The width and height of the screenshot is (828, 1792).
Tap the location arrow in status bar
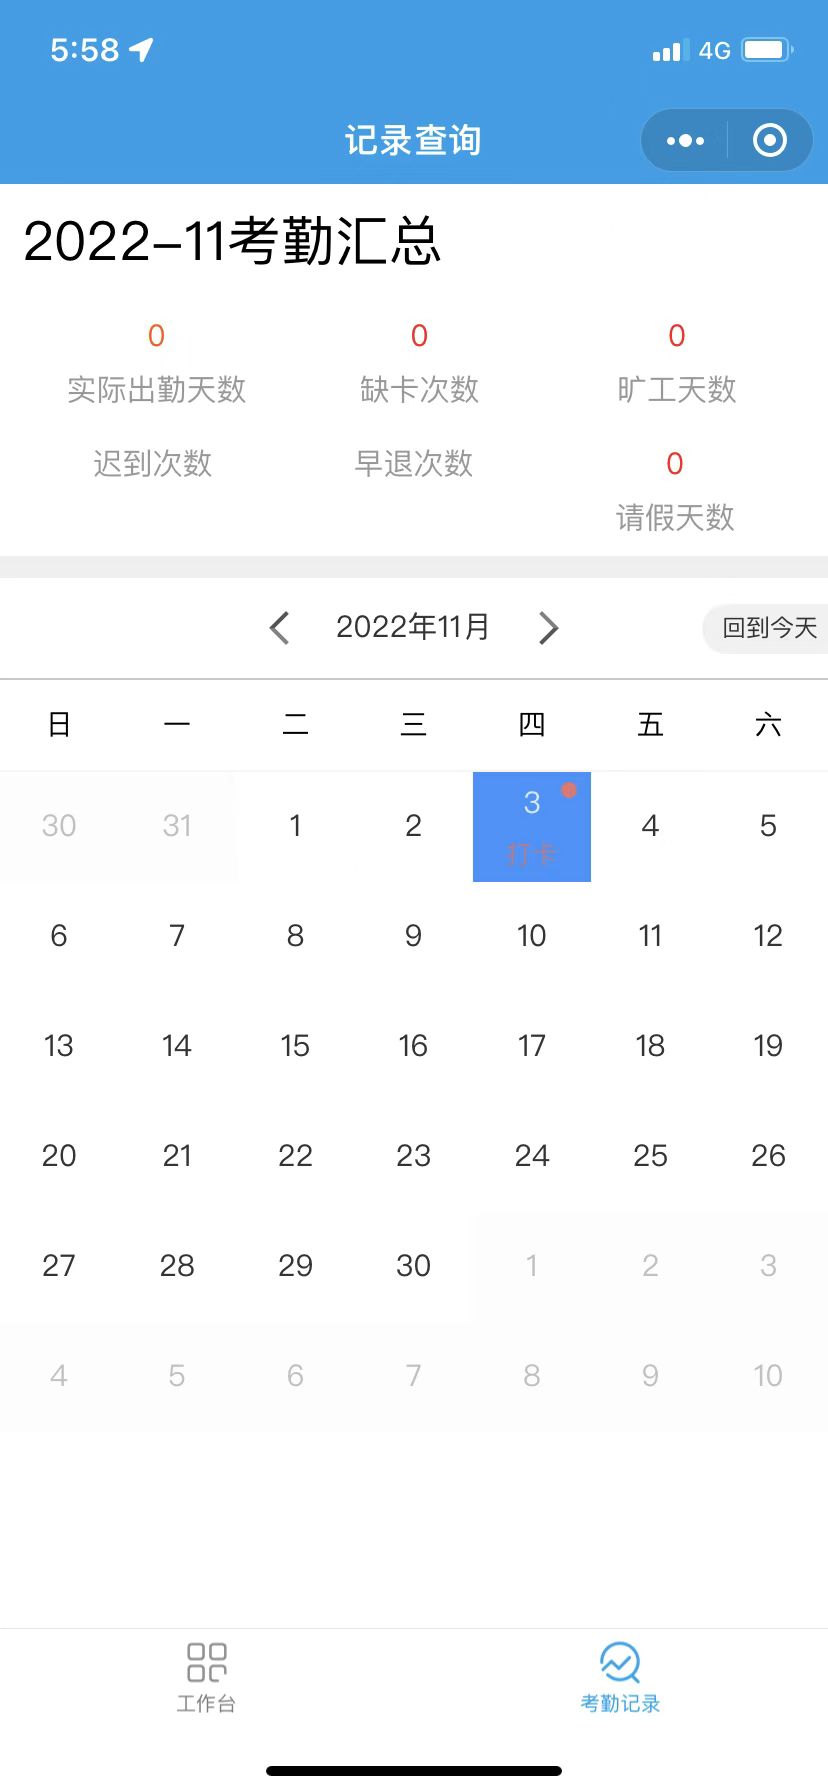coord(142,50)
